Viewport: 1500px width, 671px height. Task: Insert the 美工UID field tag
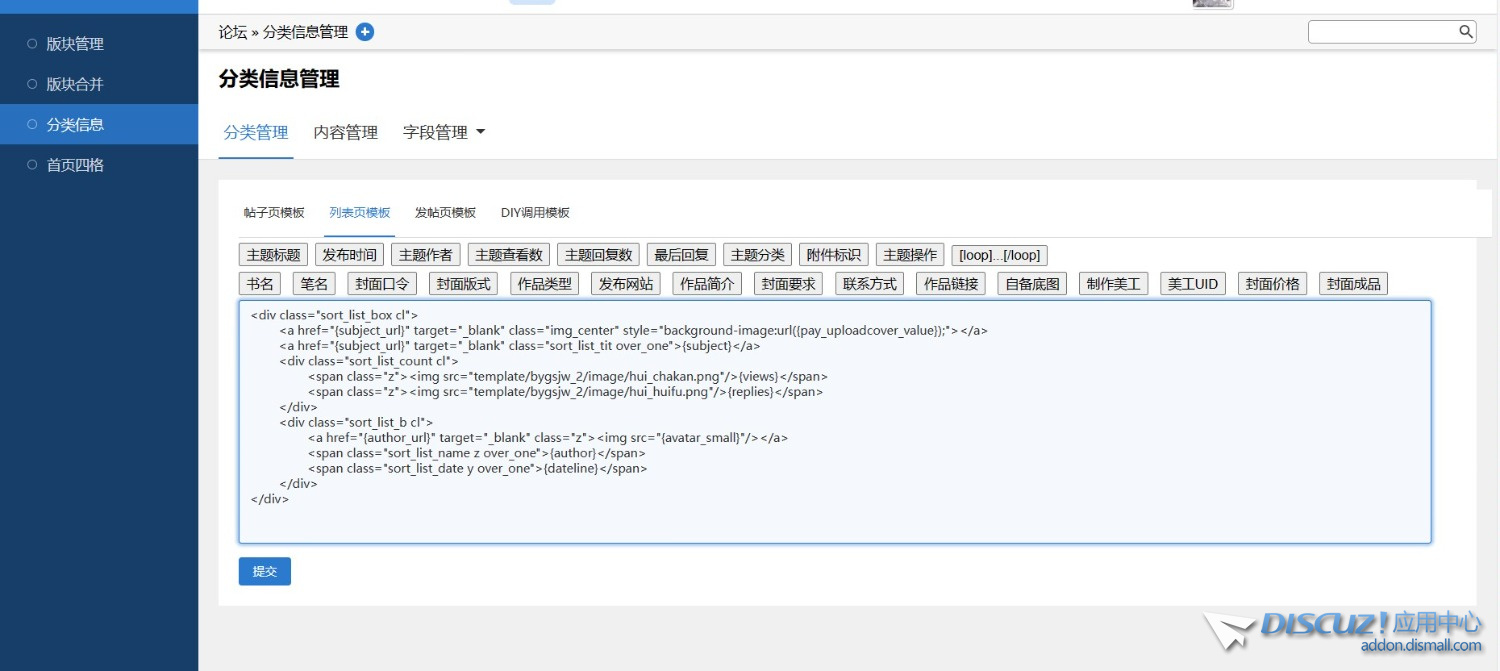point(1194,284)
